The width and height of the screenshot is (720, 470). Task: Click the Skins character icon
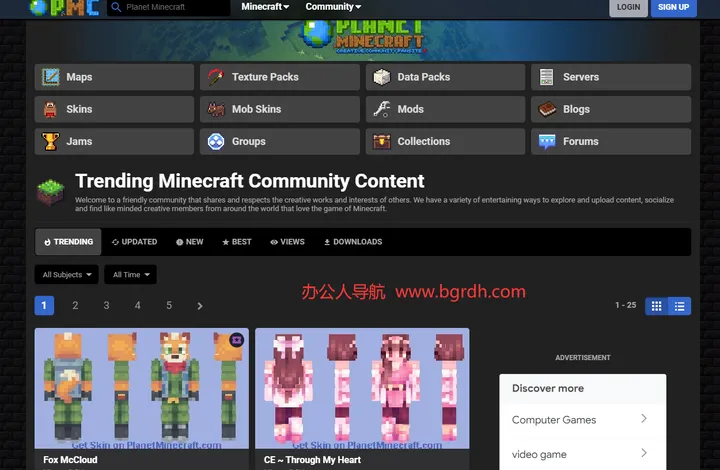50,109
